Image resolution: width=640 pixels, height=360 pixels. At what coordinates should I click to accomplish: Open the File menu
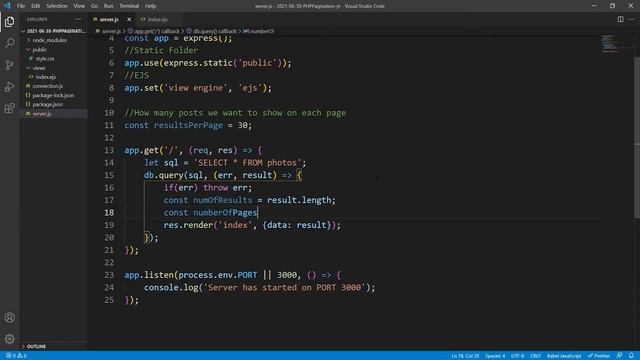click(x=21, y=6)
